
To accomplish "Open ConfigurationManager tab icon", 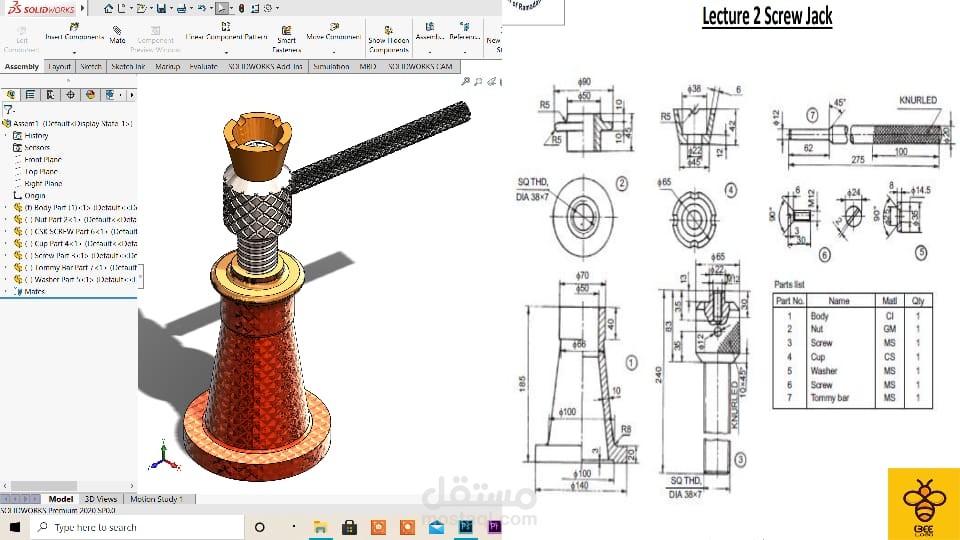I will click(50, 94).
